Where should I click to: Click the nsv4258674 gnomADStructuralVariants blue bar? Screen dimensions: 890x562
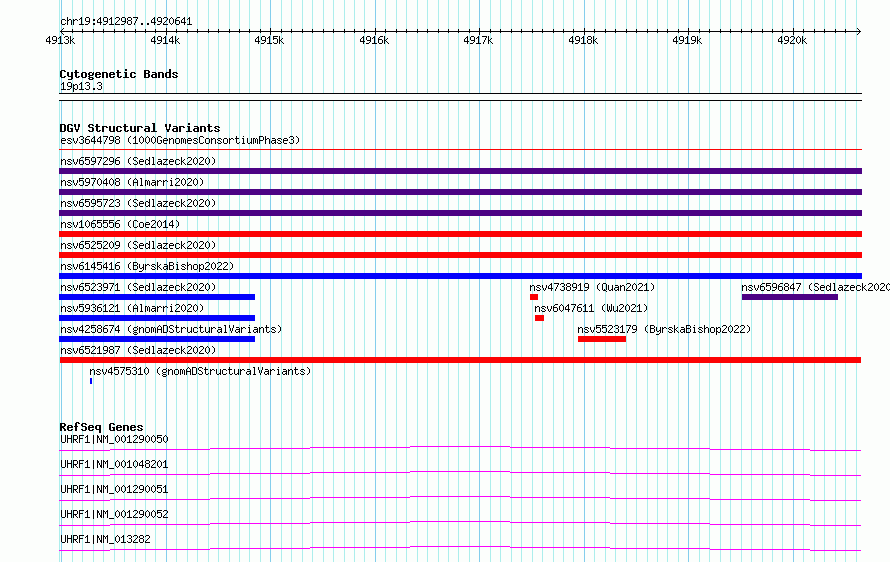[x=157, y=339]
